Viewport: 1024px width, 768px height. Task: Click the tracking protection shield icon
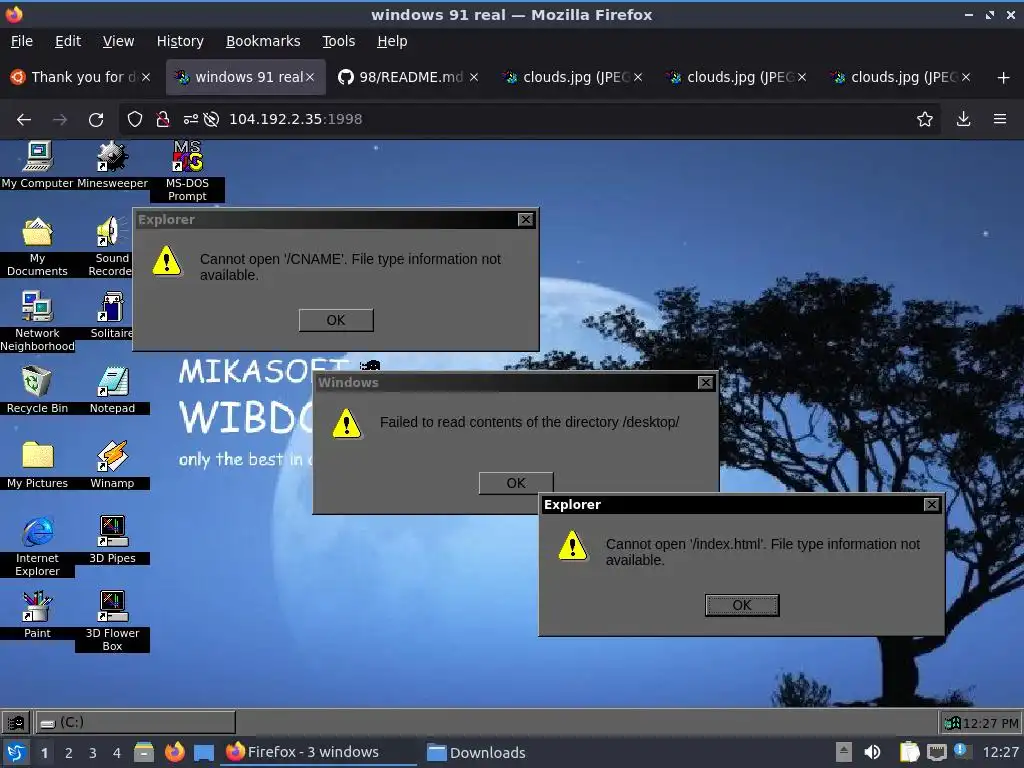135,120
